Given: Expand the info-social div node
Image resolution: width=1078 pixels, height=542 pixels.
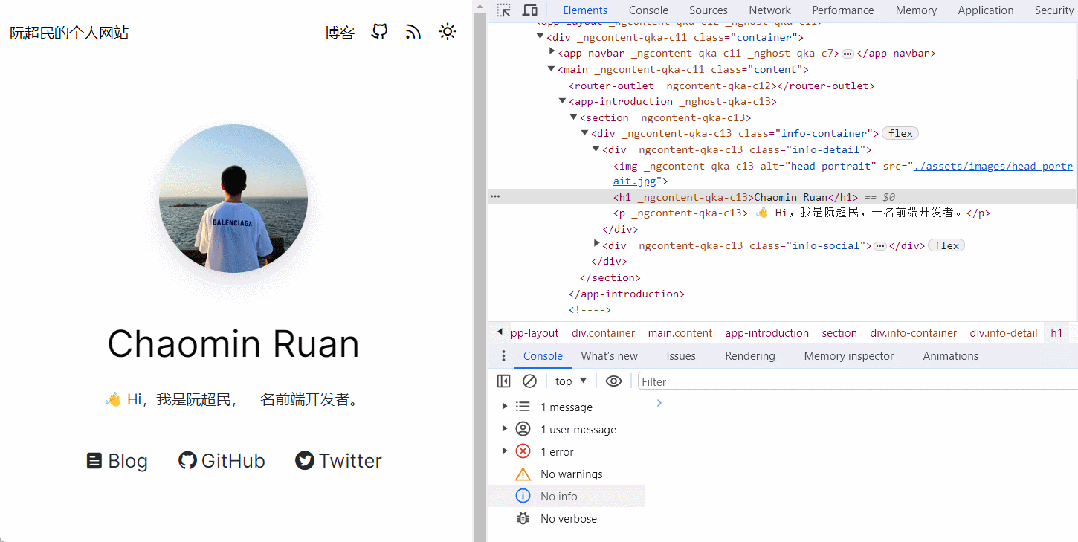Looking at the screenshot, I should coord(596,245).
